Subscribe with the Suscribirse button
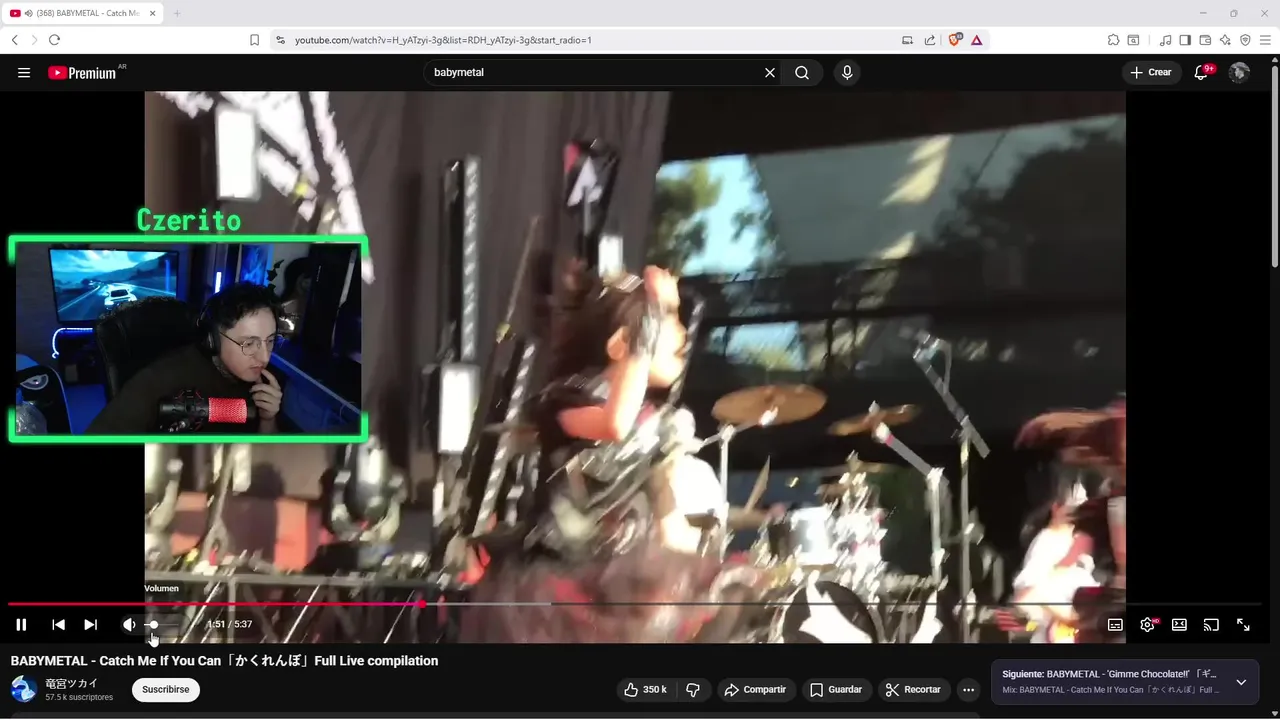This screenshot has width=1280, height=720. coord(166,690)
